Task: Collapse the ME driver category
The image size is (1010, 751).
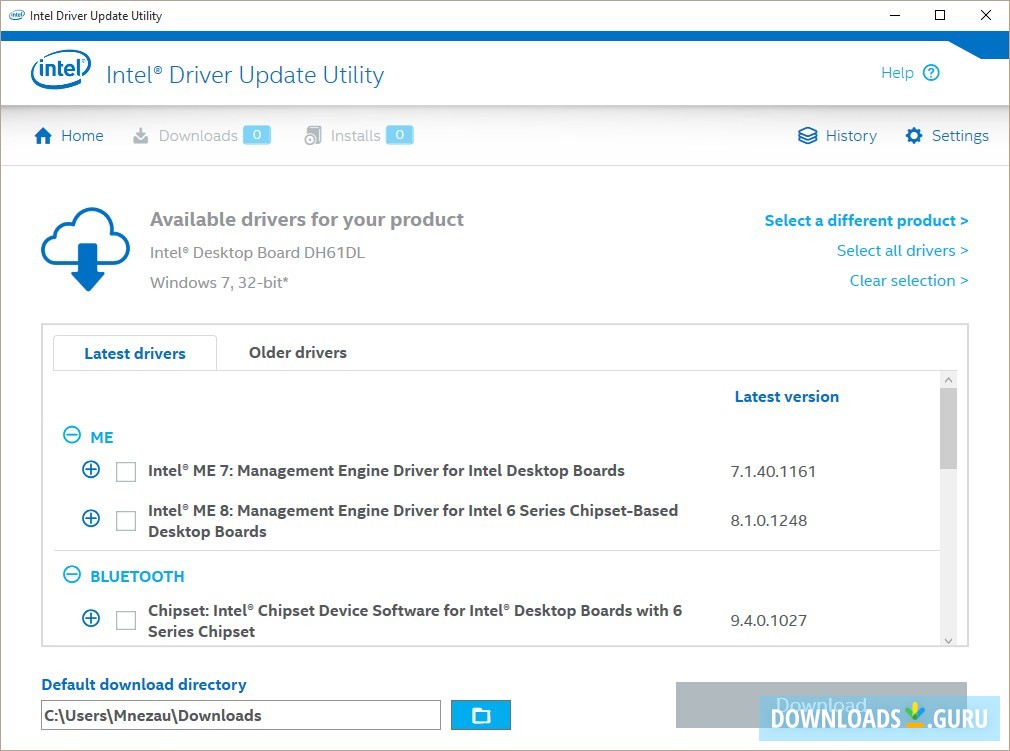Action: (72, 434)
